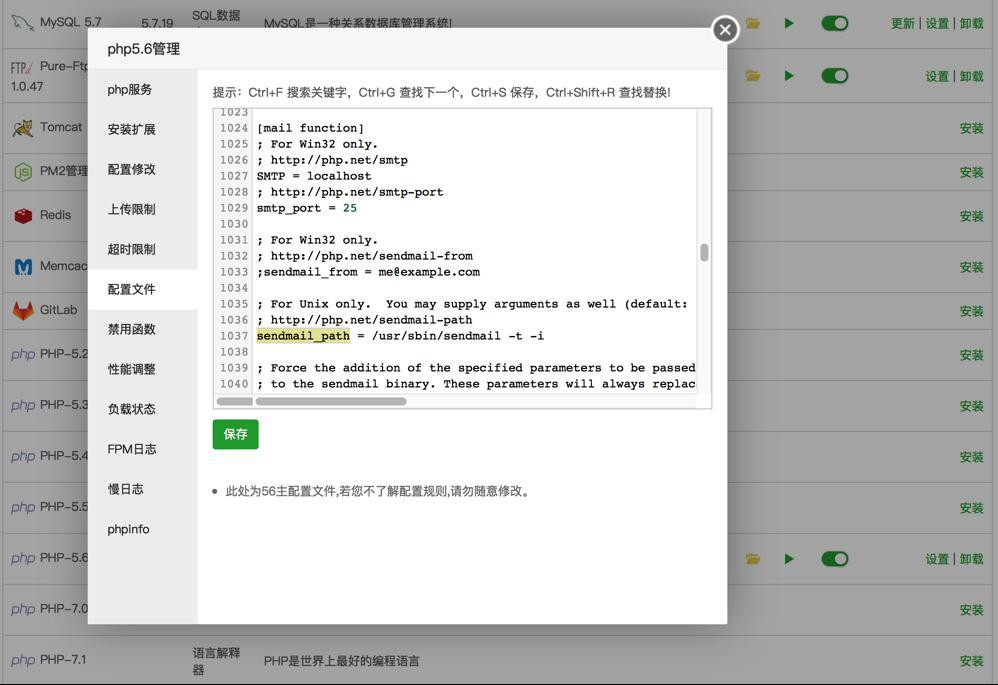
Task: Click 安装 link for PHP-5.3
Action: pos(971,406)
